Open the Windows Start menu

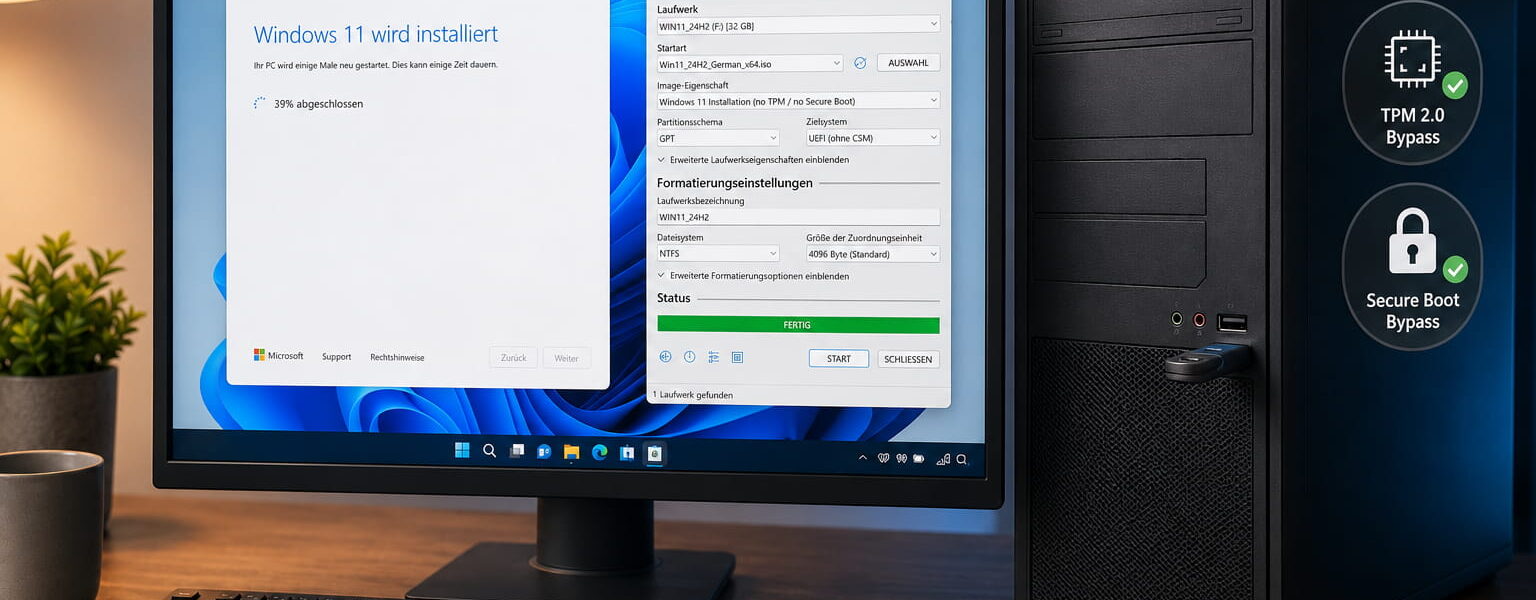click(462, 450)
